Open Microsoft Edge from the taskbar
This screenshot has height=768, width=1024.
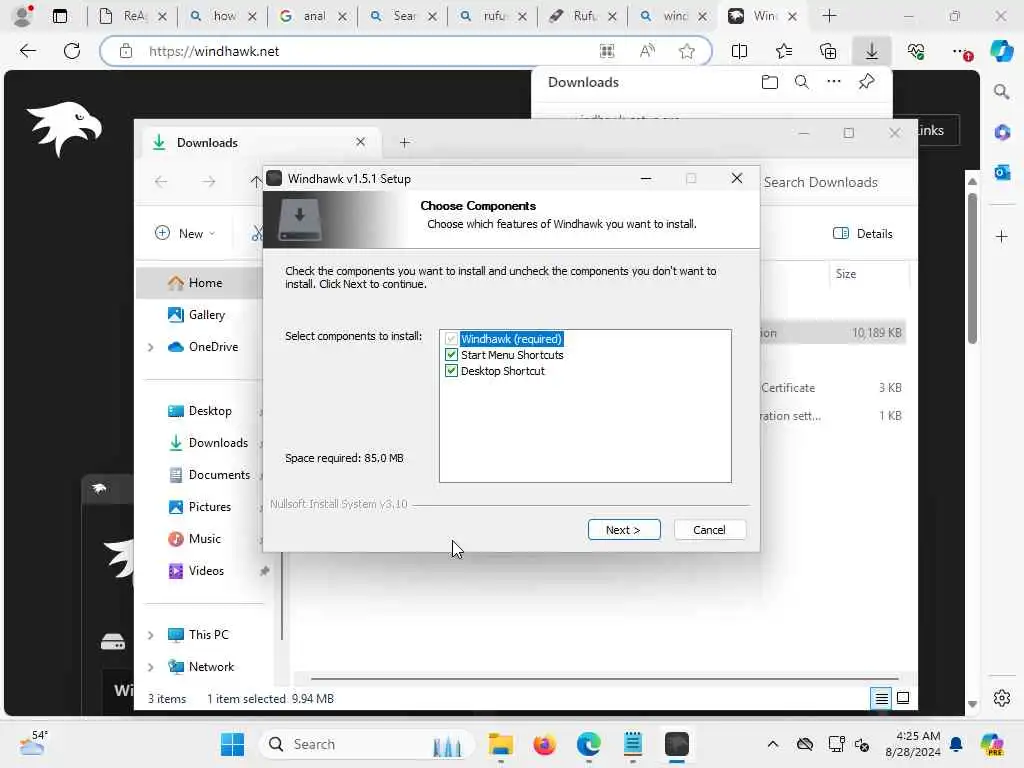[588, 744]
